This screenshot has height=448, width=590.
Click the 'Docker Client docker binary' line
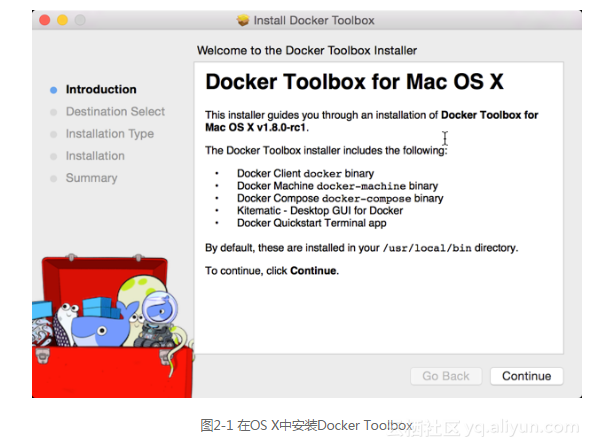pyautogui.click(x=305, y=173)
